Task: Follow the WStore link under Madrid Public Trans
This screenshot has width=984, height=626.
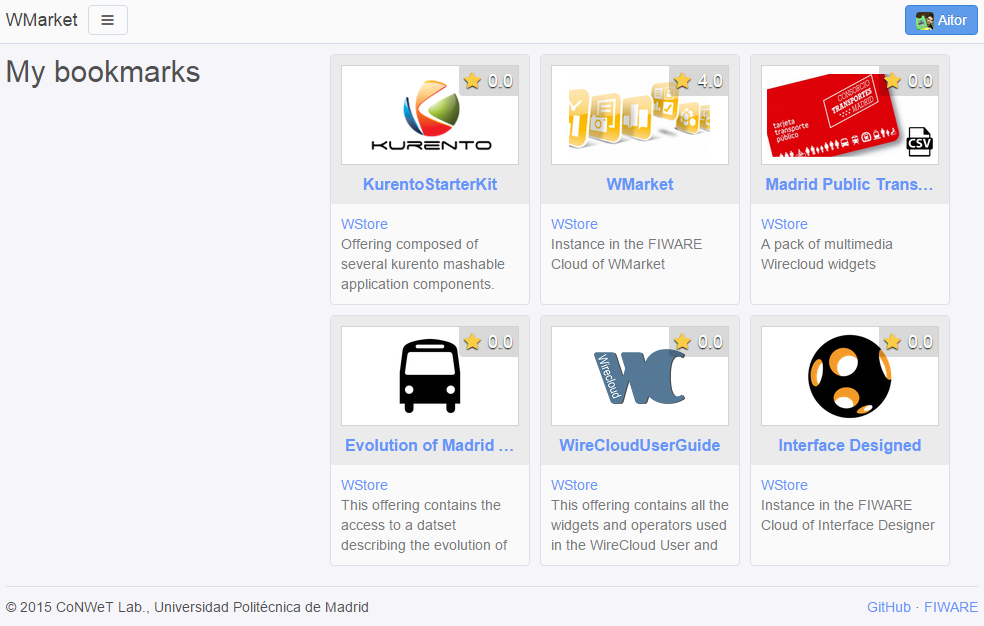Action: [x=784, y=224]
